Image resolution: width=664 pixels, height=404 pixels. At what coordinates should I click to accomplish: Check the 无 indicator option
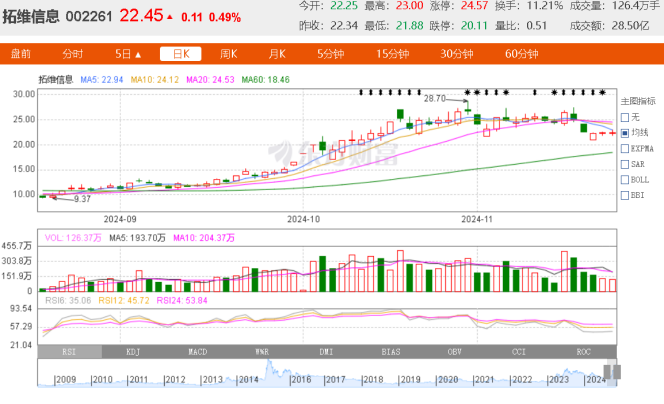625,117
